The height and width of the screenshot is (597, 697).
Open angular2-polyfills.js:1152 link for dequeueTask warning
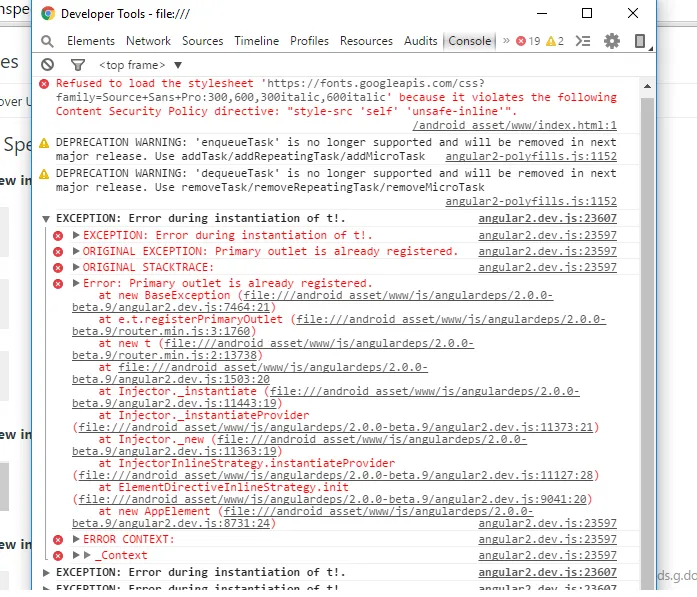(x=531, y=202)
